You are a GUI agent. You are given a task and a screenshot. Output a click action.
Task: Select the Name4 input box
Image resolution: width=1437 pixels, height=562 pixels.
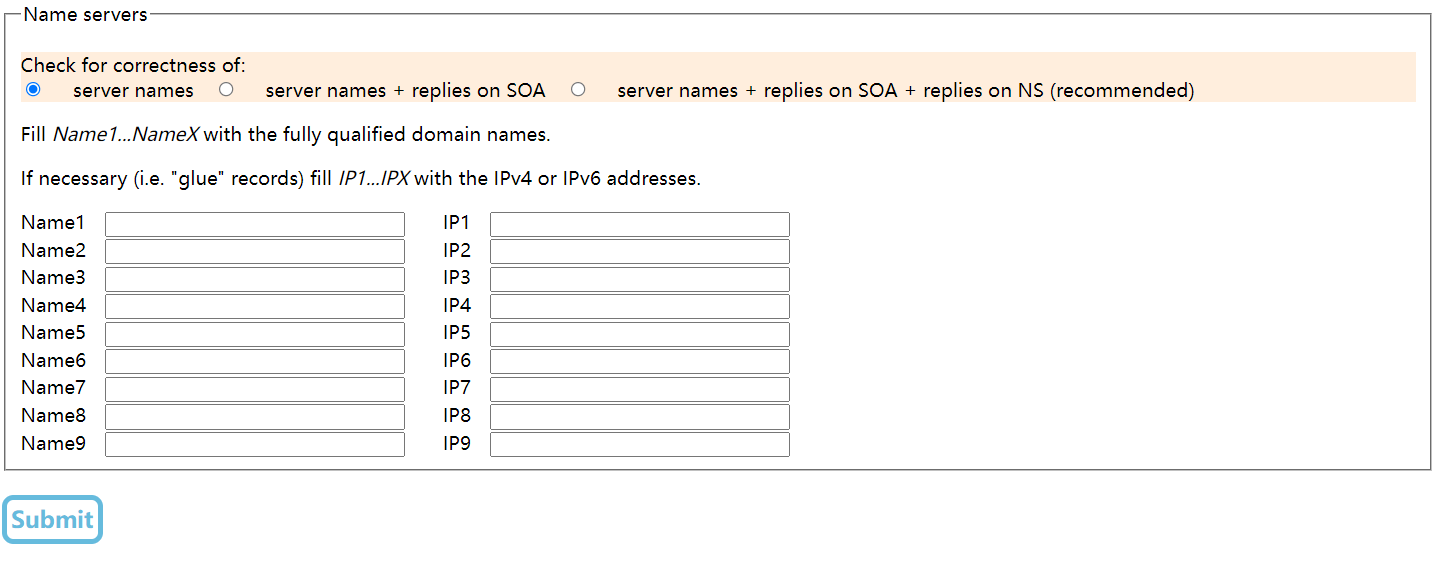(255, 306)
